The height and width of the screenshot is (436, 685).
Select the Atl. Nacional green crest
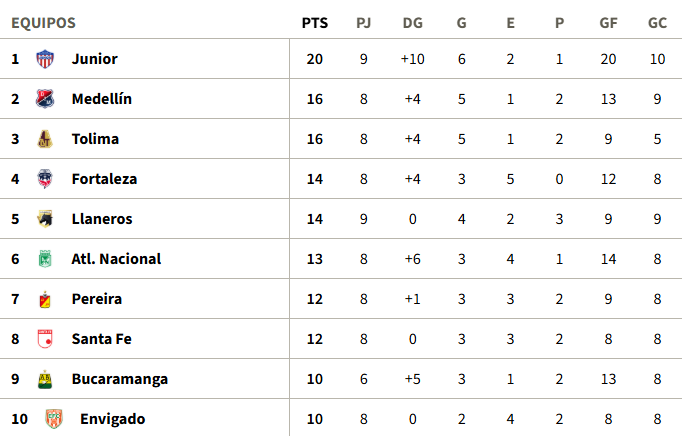pyautogui.click(x=45, y=259)
